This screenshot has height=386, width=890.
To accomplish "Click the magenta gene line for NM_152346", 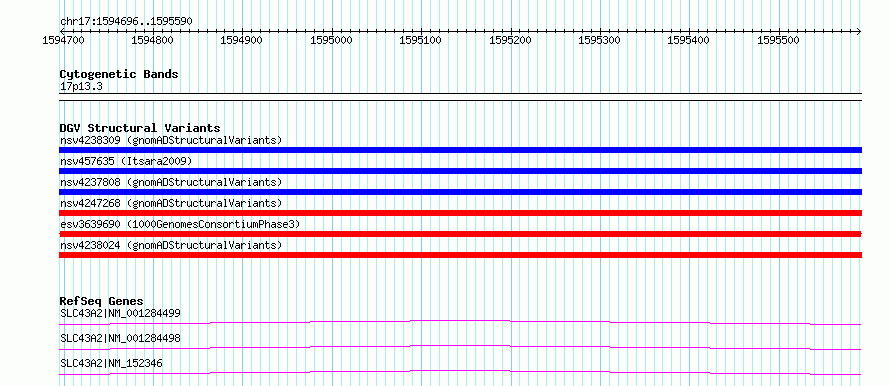I will tap(460, 372).
